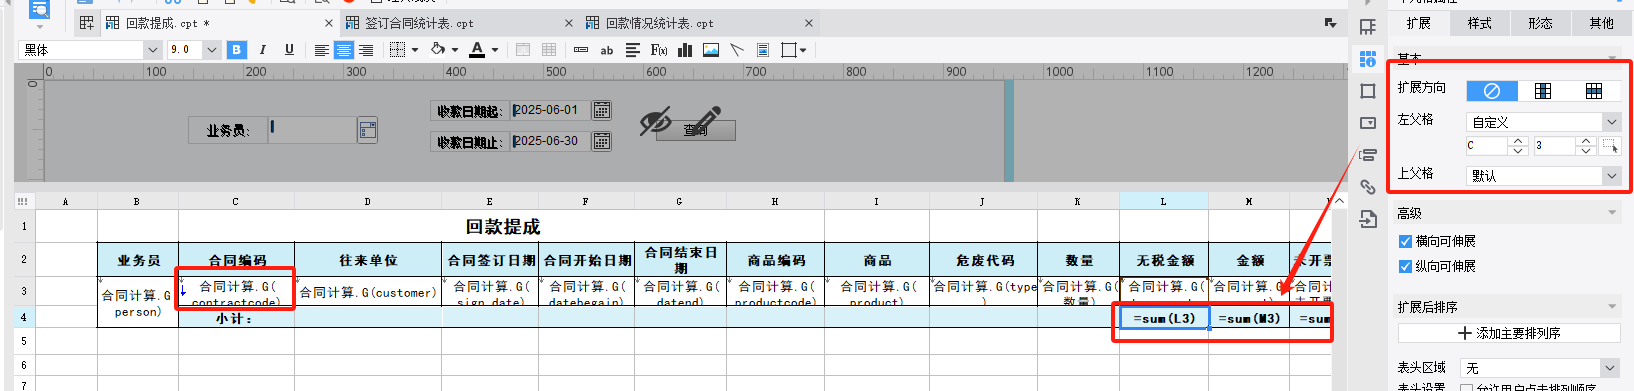Image resolution: width=1634 pixels, height=391 pixels.
Task: Increase the left parent row number
Action: point(1585,142)
